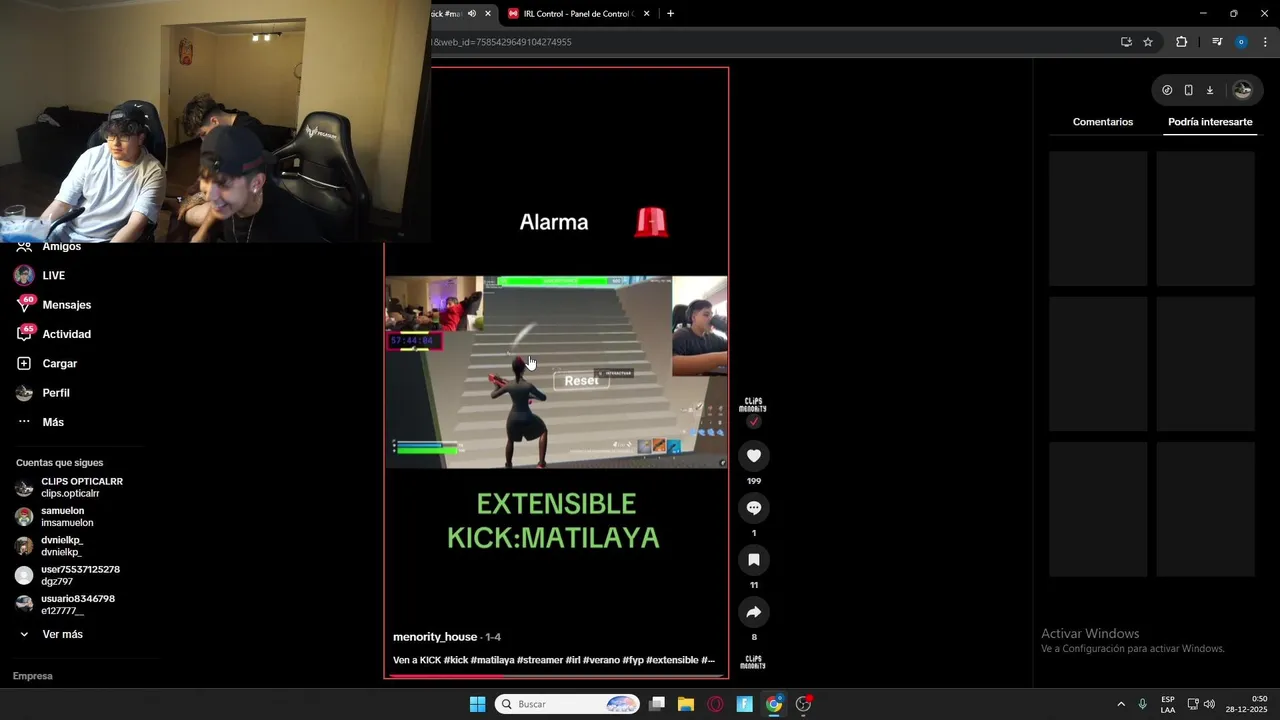The height and width of the screenshot is (720, 1280).
Task: Show hidden system tray icons
Action: (x=1120, y=704)
